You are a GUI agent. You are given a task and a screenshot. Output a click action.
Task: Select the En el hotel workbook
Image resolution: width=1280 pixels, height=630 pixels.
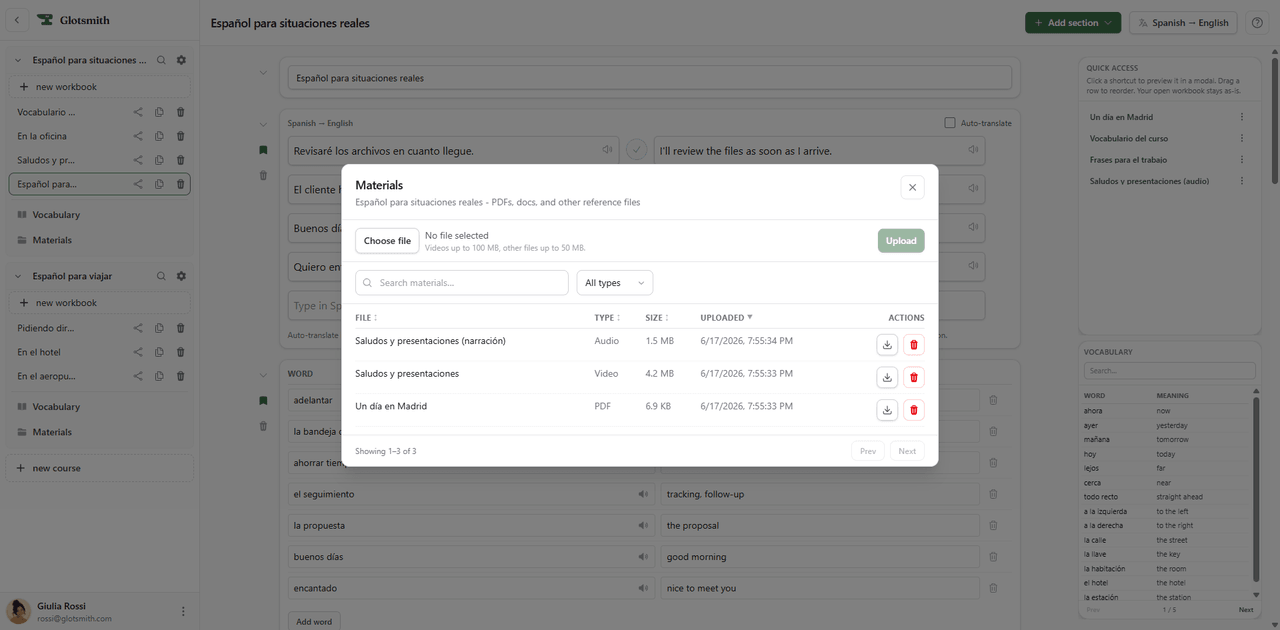pyautogui.click(x=39, y=352)
